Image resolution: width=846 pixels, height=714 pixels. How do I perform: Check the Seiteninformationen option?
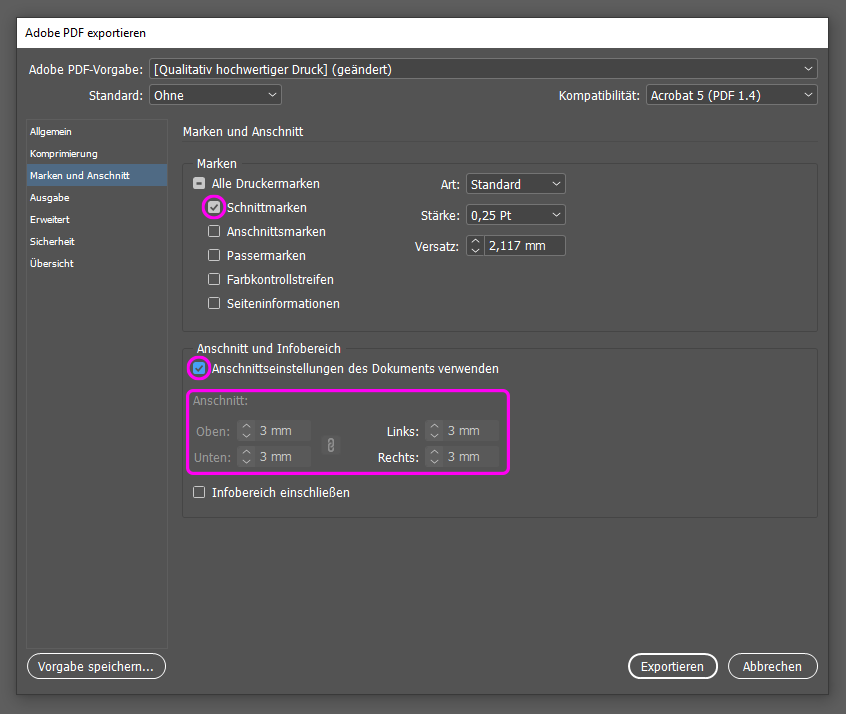tap(214, 304)
